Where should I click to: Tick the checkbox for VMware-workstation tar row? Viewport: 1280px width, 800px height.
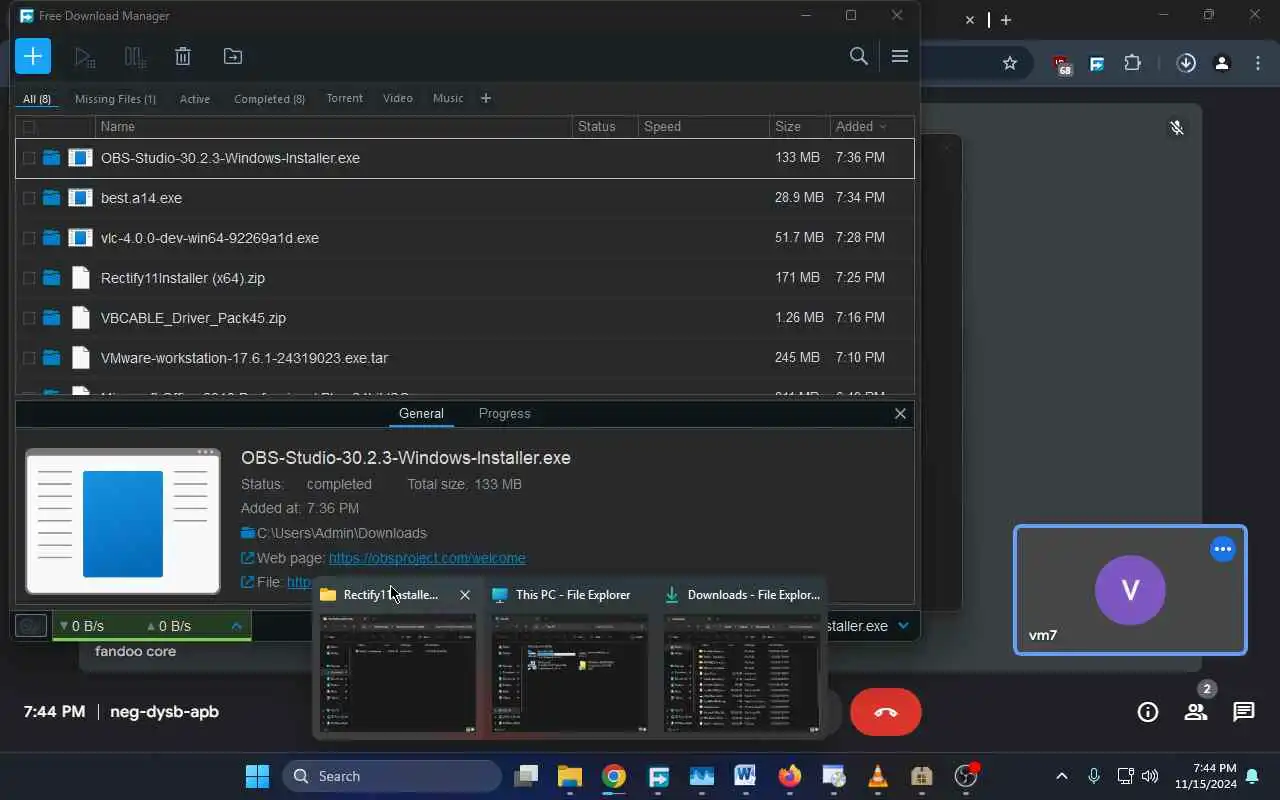pos(29,358)
